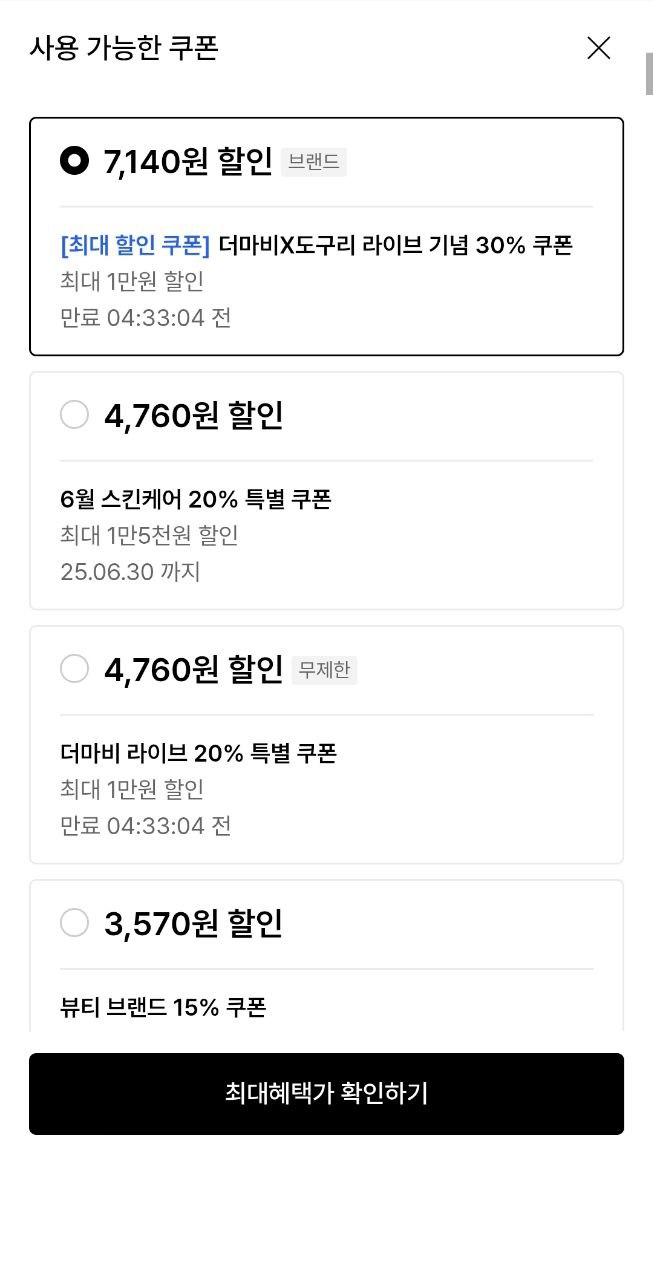
Task: Click the 7,140원 할인 amount heading
Action: 188,161
